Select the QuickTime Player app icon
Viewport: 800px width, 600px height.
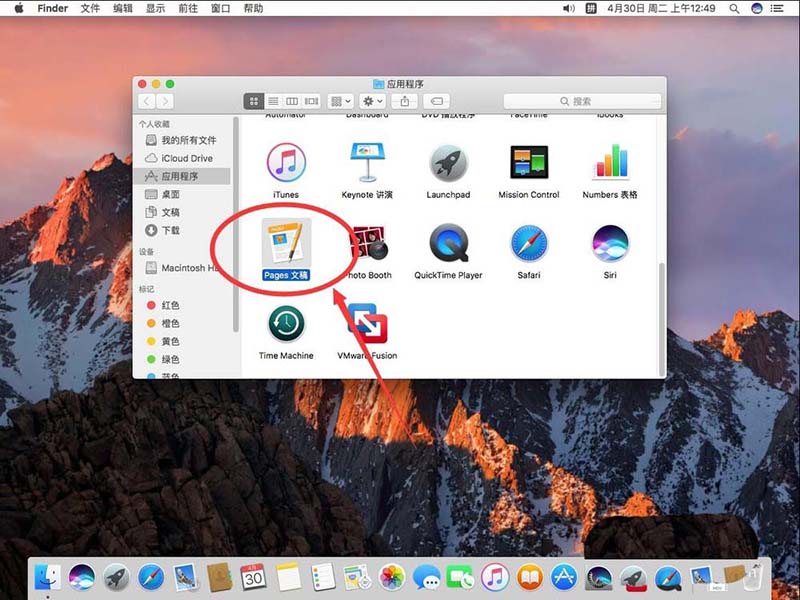(x=448, y=243)
